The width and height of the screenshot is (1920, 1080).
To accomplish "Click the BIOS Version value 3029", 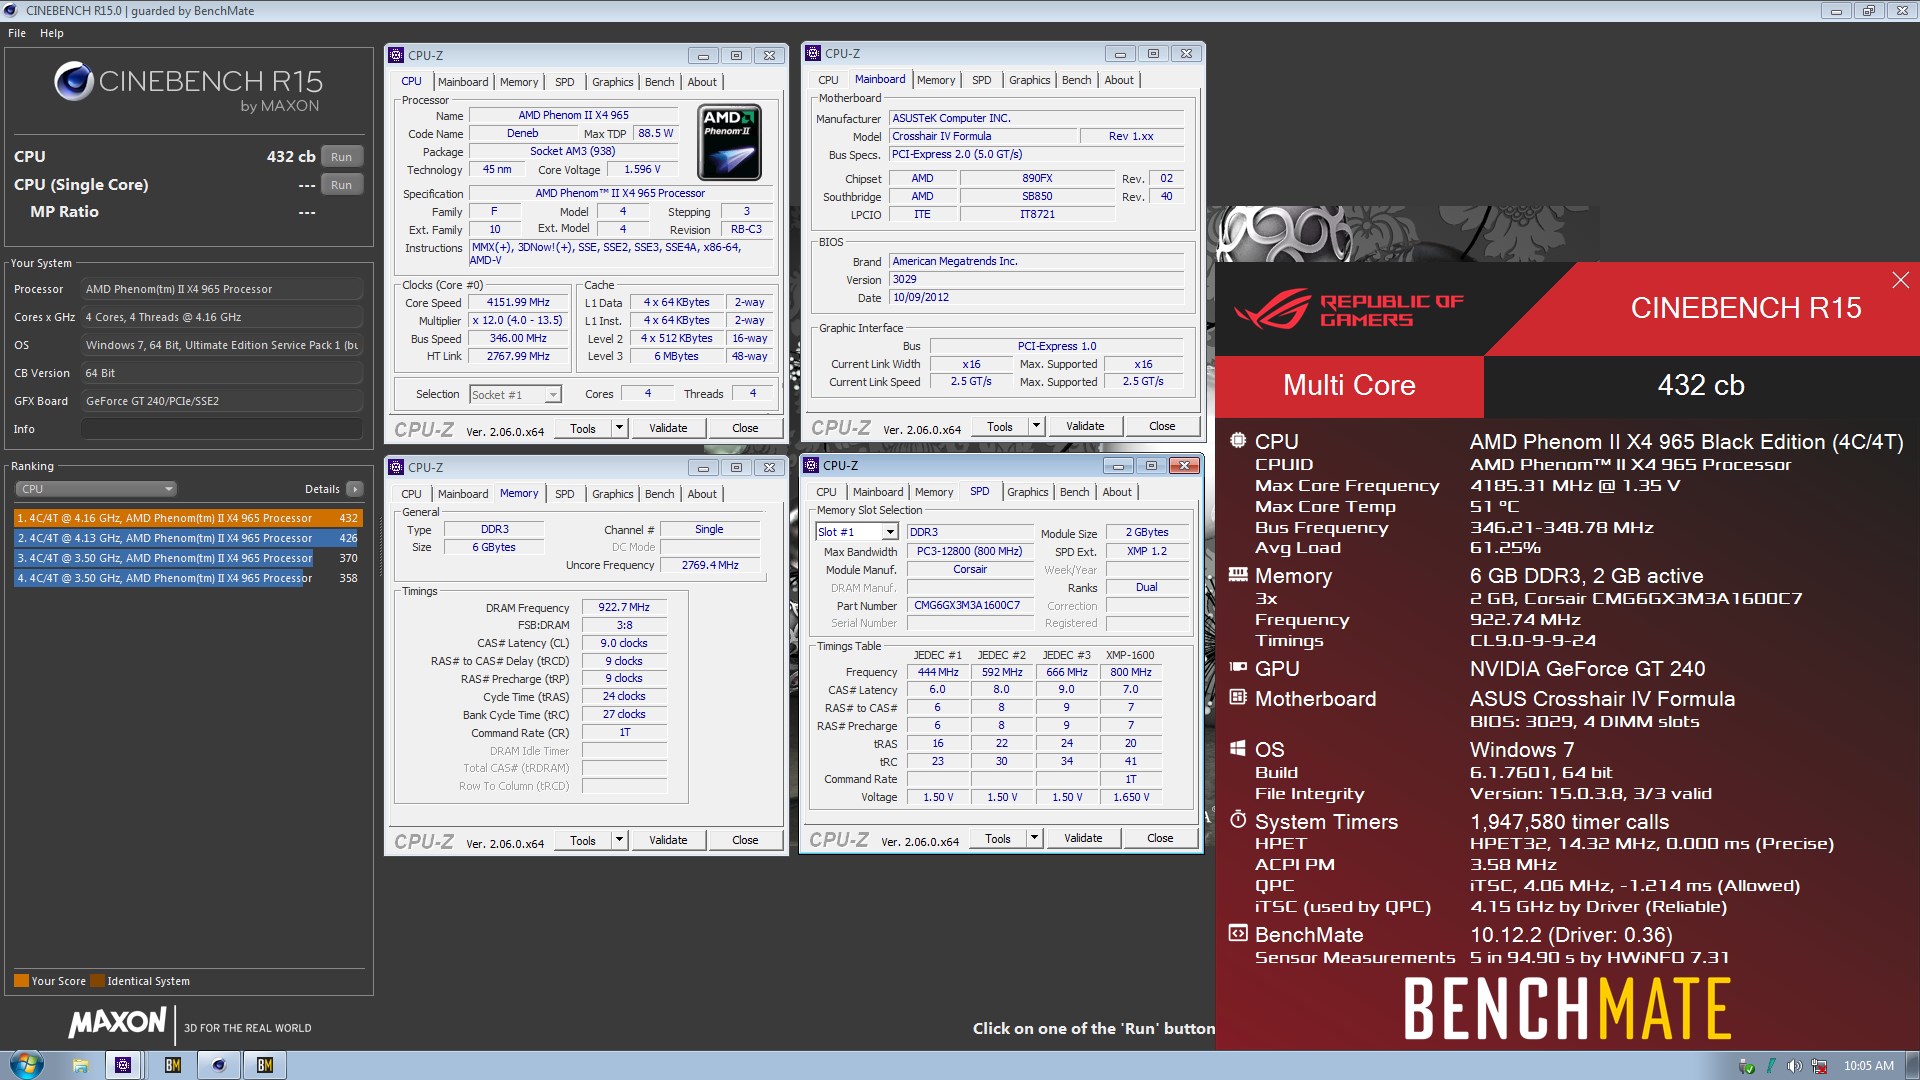I will click(x=1036, y=279).
